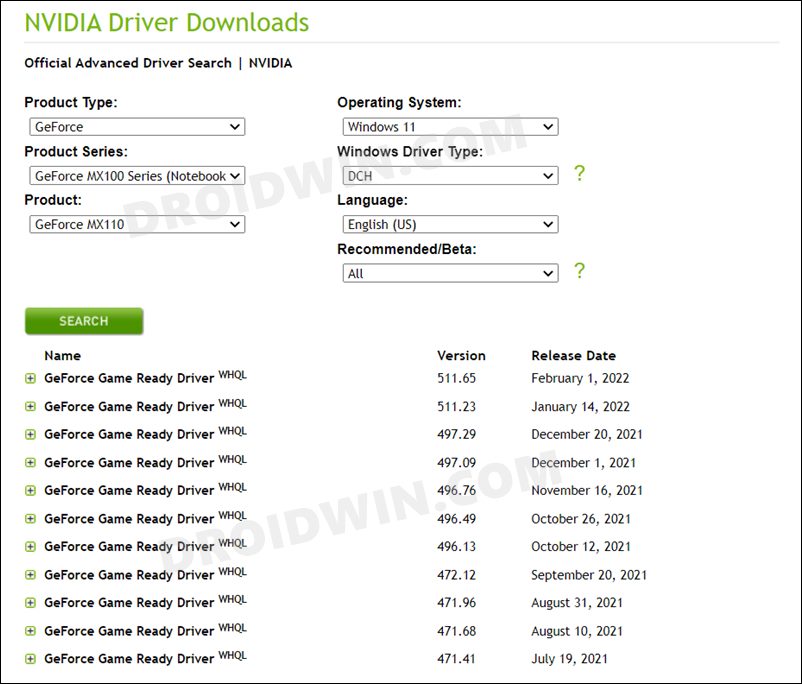802x684 pixels.
Task: Click the NVIDIA Driver Downloads heading
Action: click(x=167, y=23)
